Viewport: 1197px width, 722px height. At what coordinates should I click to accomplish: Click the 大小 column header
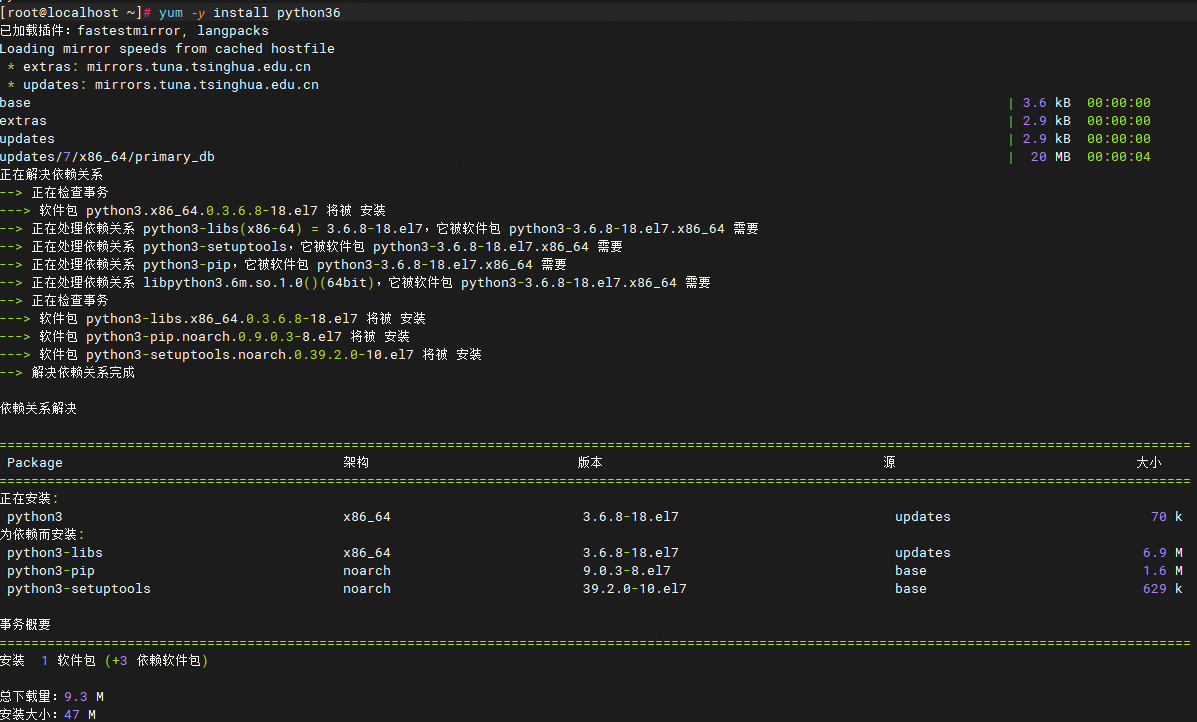coord(1149,463)
